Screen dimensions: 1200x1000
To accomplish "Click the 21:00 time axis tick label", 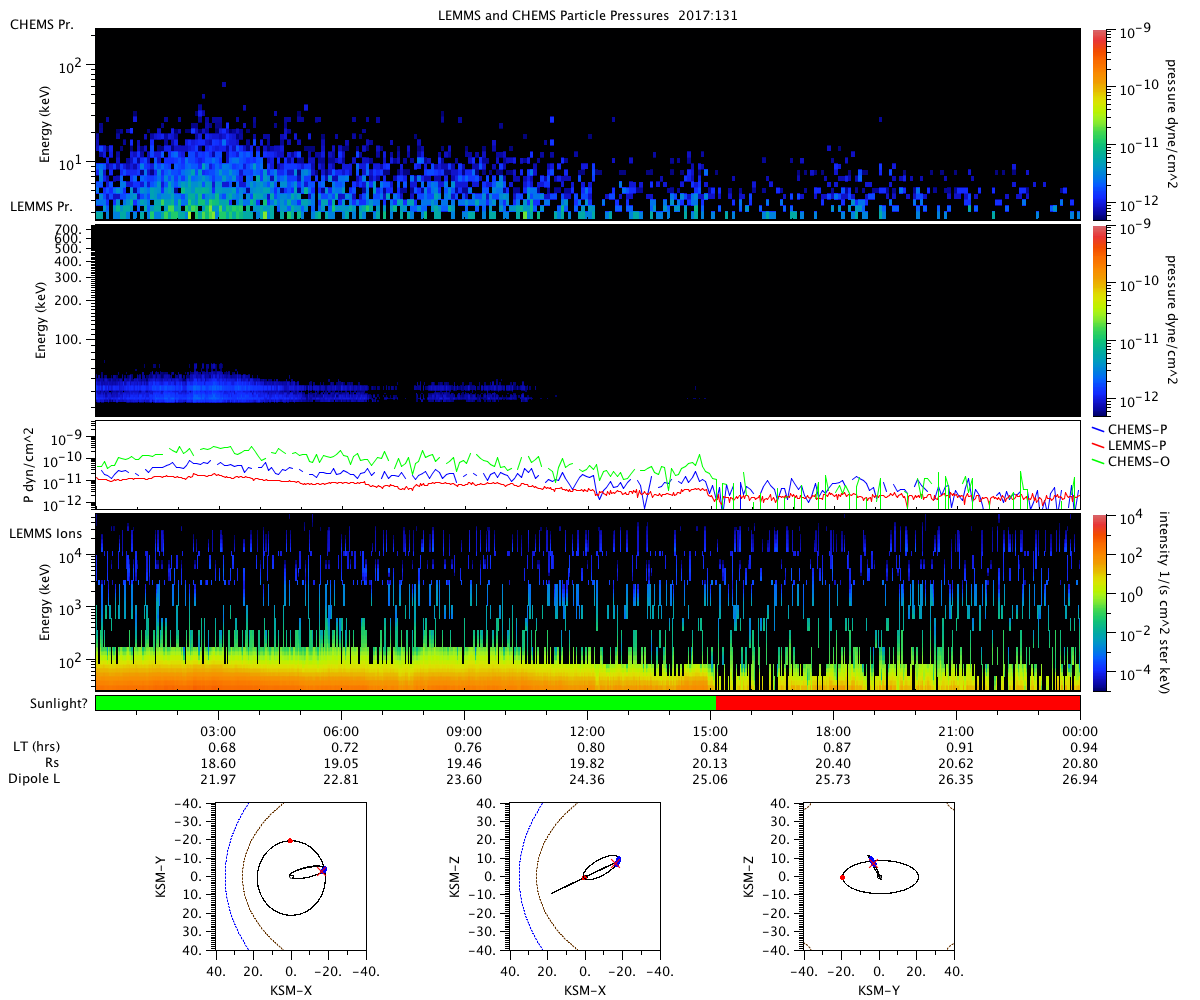I will coord(957,732).
